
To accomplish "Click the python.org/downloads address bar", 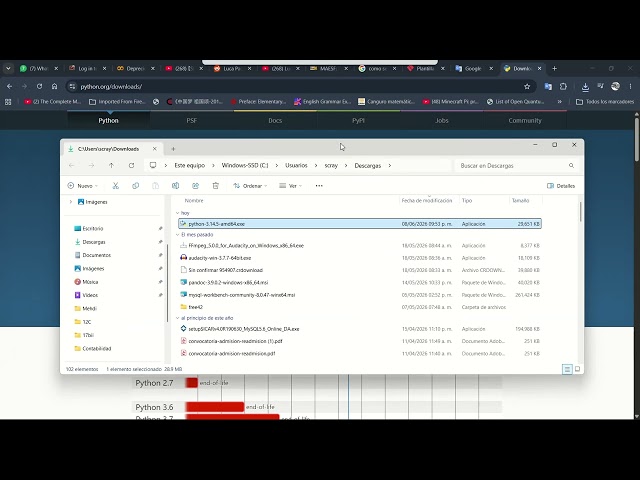I will pos(296,86).
